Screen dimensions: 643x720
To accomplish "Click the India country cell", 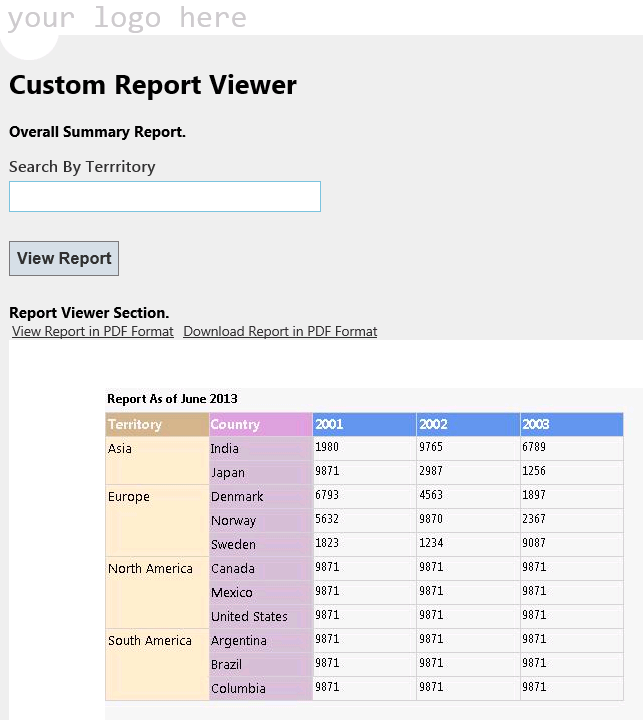I will click(260, 448).
